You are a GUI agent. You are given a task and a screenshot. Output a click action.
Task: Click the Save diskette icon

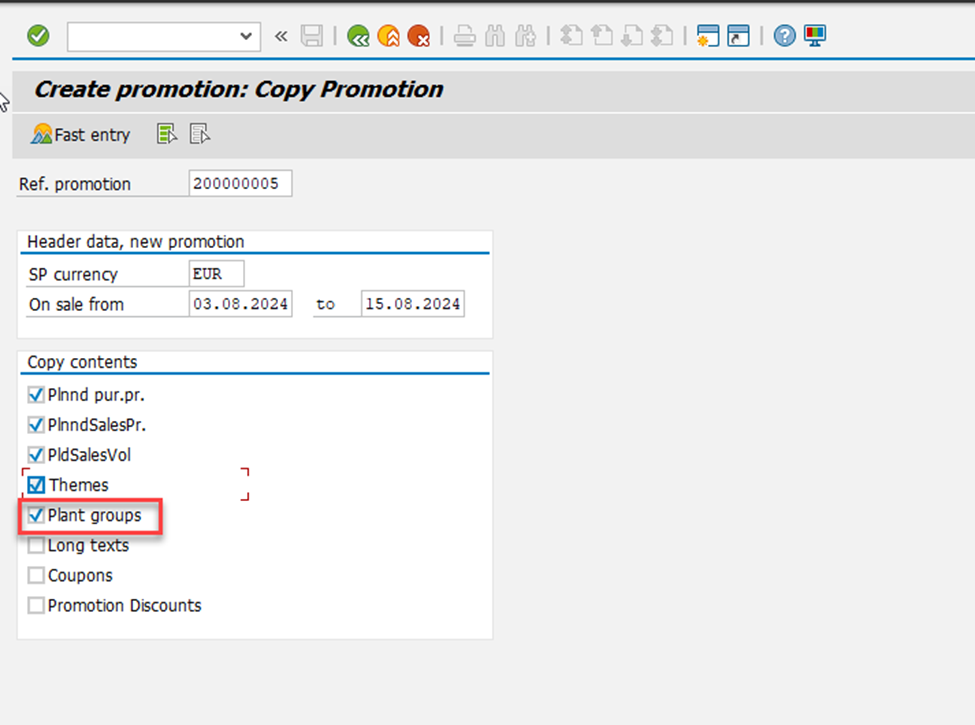pyautogui.click(x=312, y=36)
